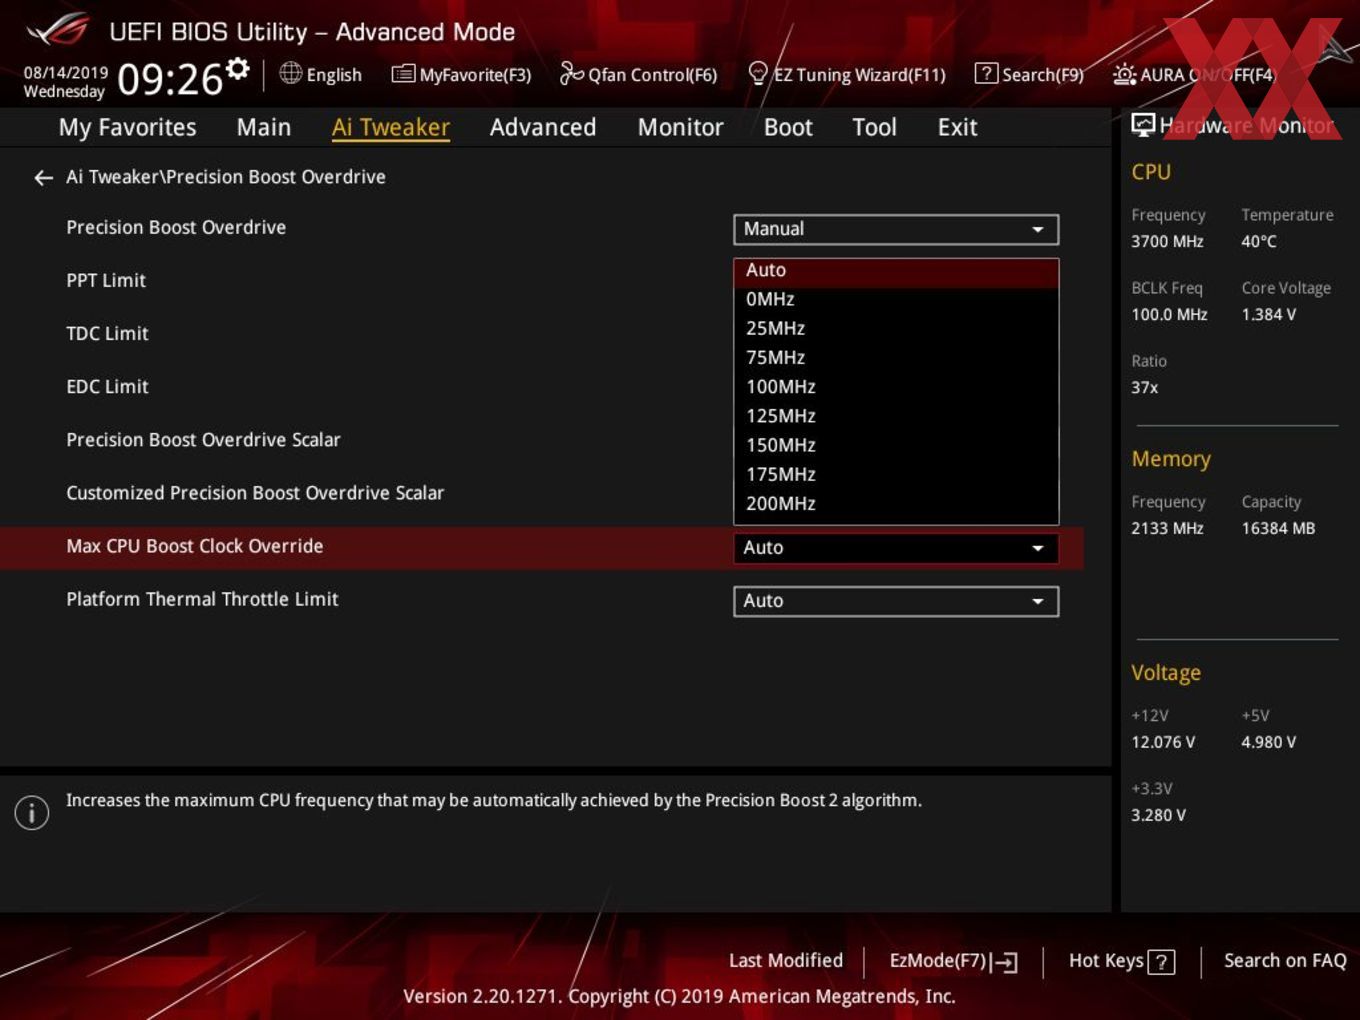Select 25MHz option
The width and height of the screenshot is (1360, 1020).
(896, 328)
